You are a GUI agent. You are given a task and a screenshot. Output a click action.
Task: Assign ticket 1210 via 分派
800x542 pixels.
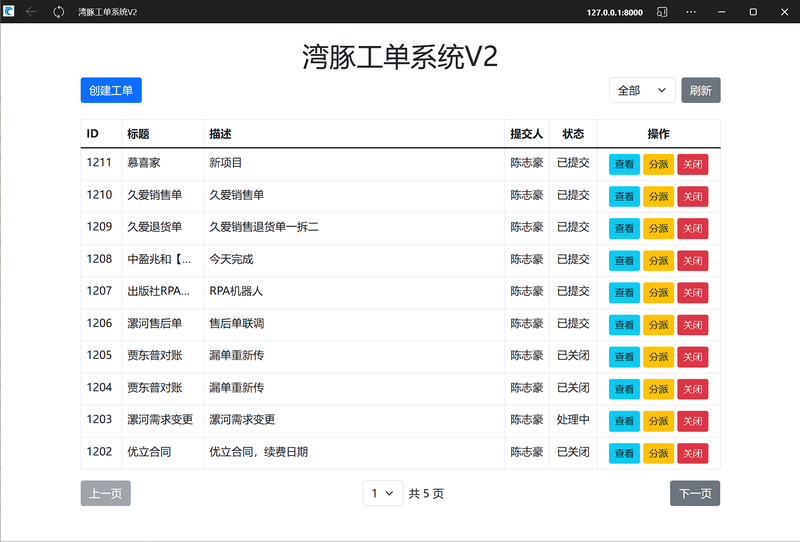click(658, 196)
